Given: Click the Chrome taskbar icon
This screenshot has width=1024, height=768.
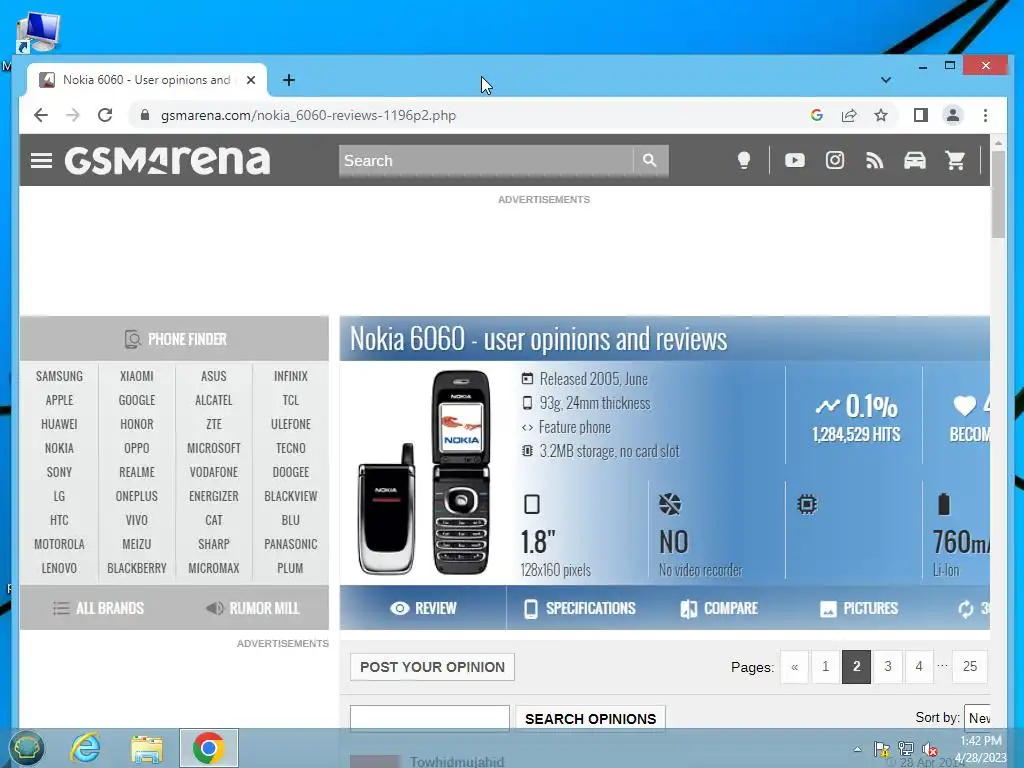Looking at the screenshot, I should click(209, 748).
